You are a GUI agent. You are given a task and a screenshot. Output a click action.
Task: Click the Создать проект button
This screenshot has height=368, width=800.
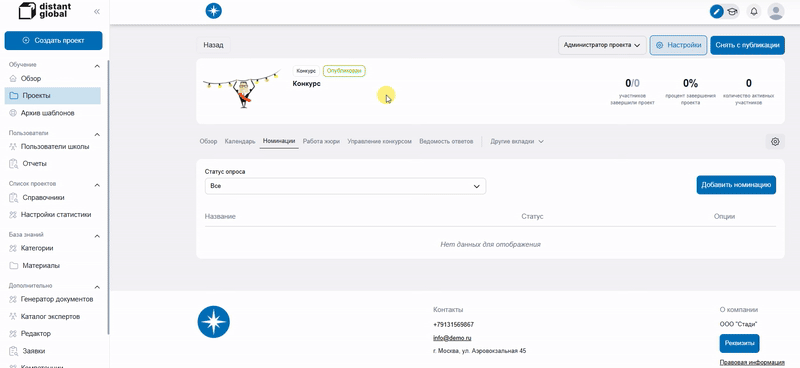(54, 40)
